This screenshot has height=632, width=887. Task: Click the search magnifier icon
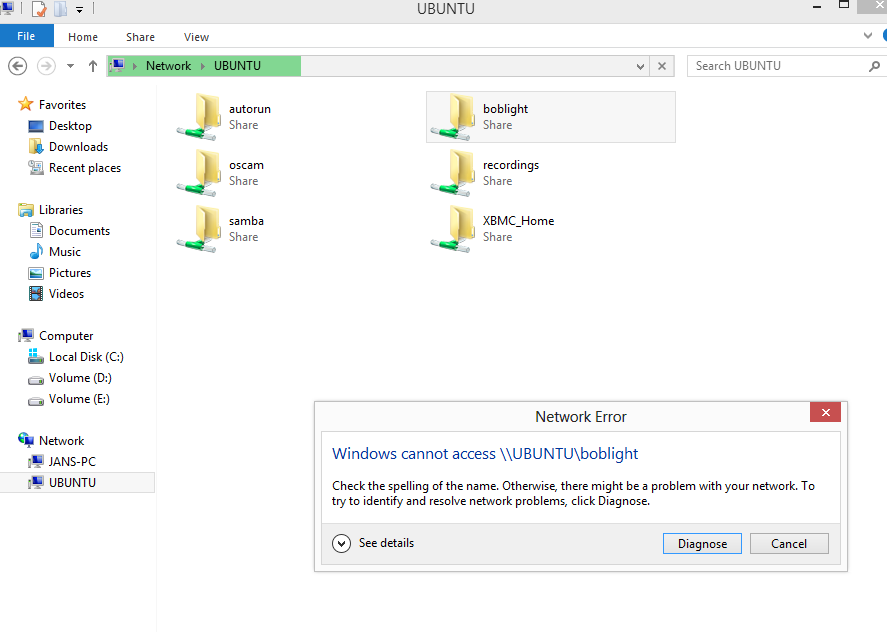pyautogui.click(x=874, y=66)
